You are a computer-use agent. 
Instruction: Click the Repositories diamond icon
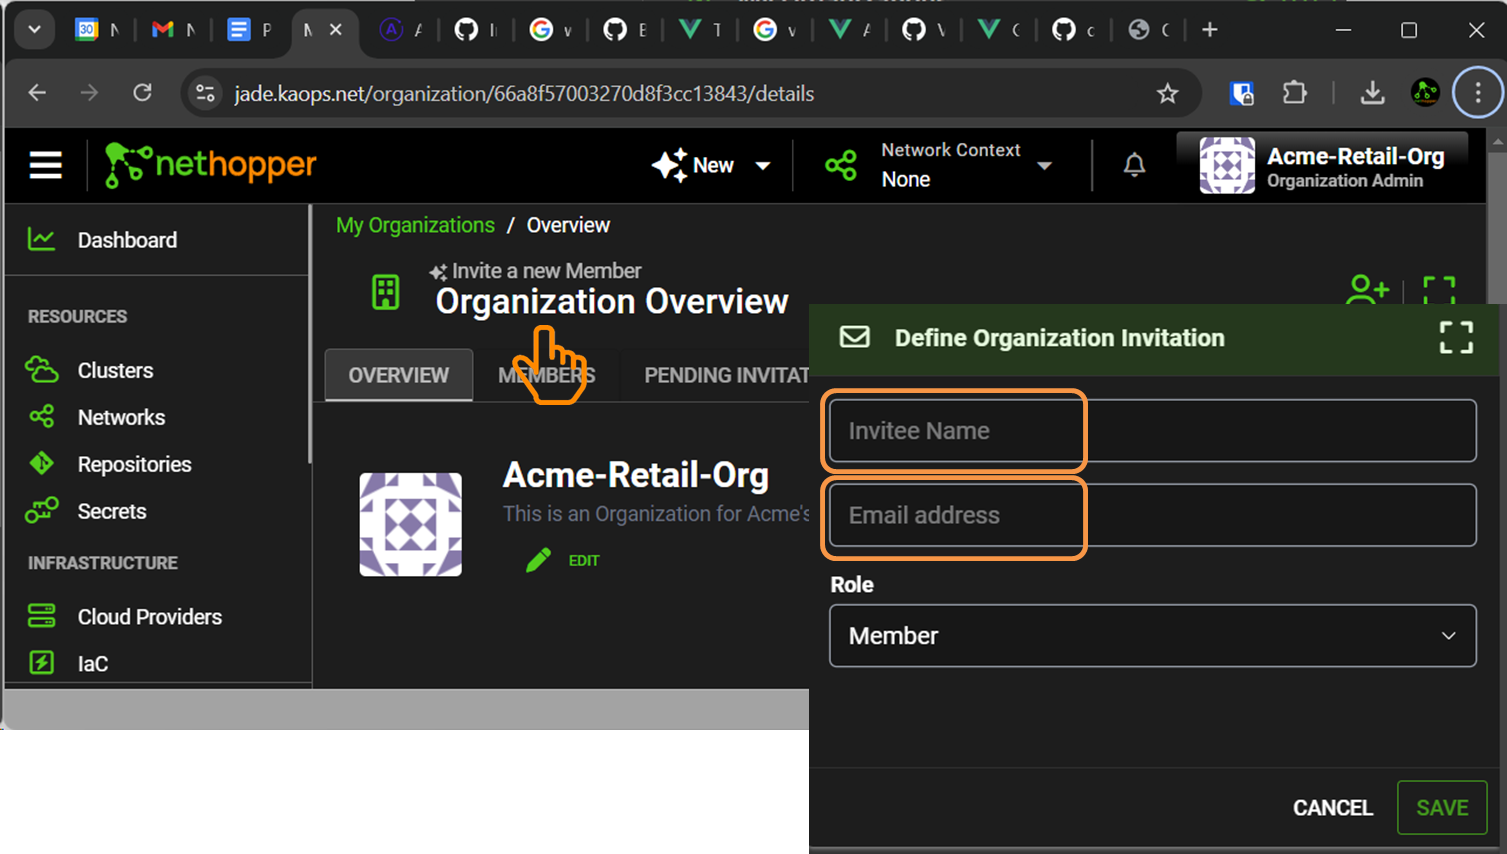pyautogui.click(x=41, y=464)
